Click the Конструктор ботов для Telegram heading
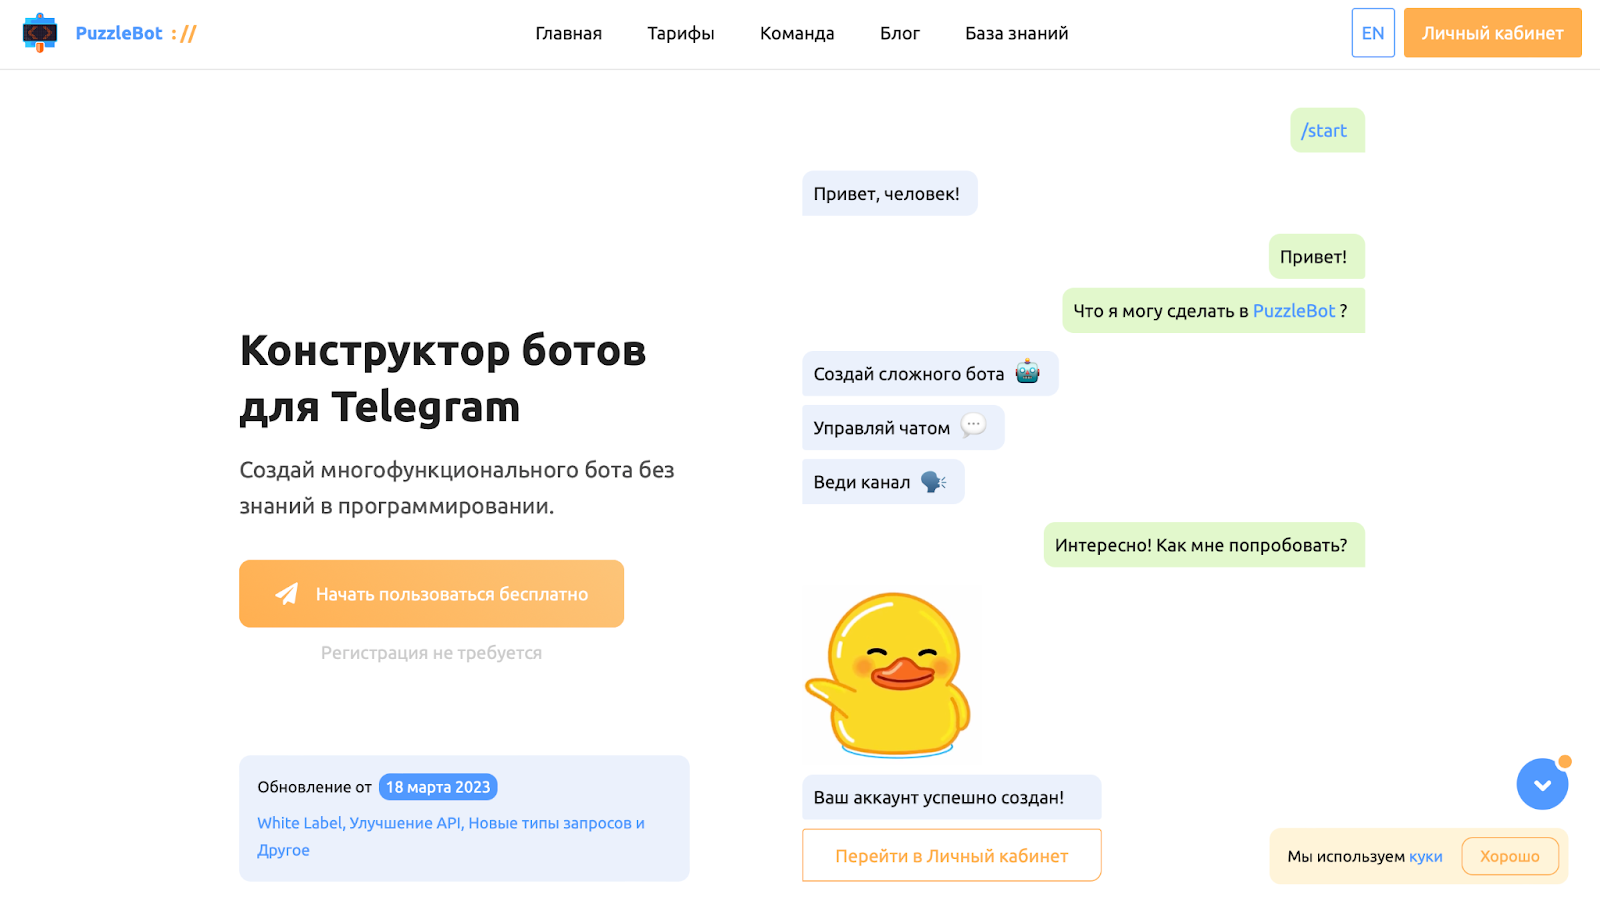This screenshot has width=1600, height=920. point(443,378)
